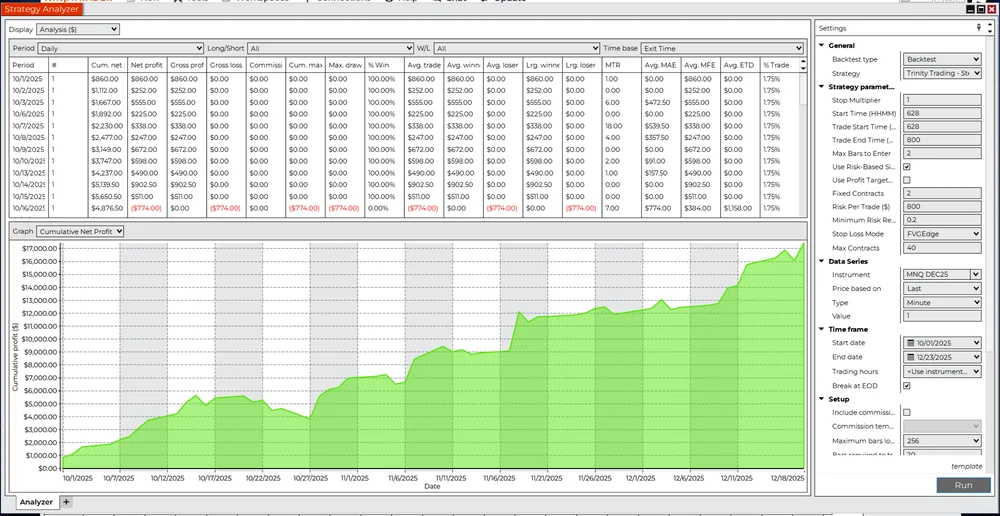1000x516 pixels.
Task: Sort by the Gross loss column header
Action: (x=226, y=65)
